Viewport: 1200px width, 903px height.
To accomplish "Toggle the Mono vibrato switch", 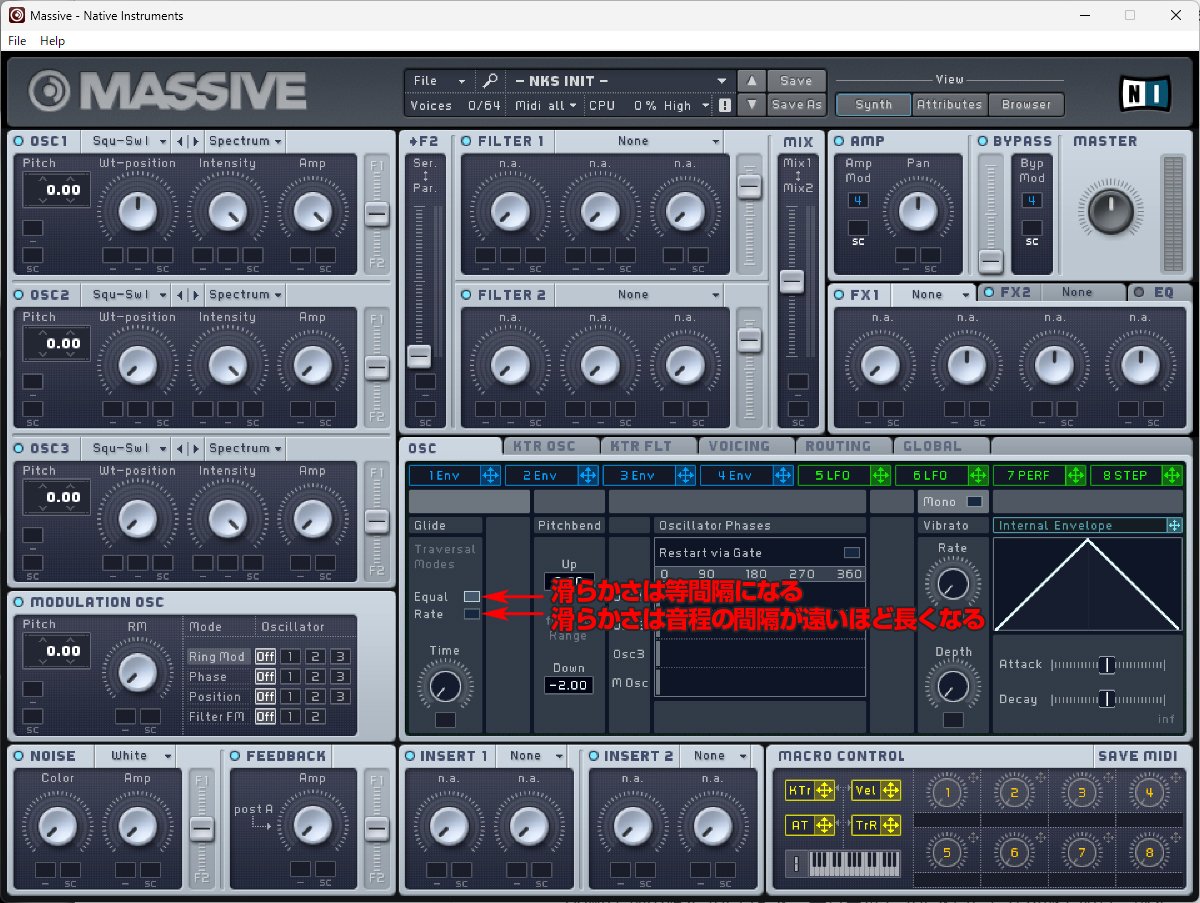I will pos(974,502).
